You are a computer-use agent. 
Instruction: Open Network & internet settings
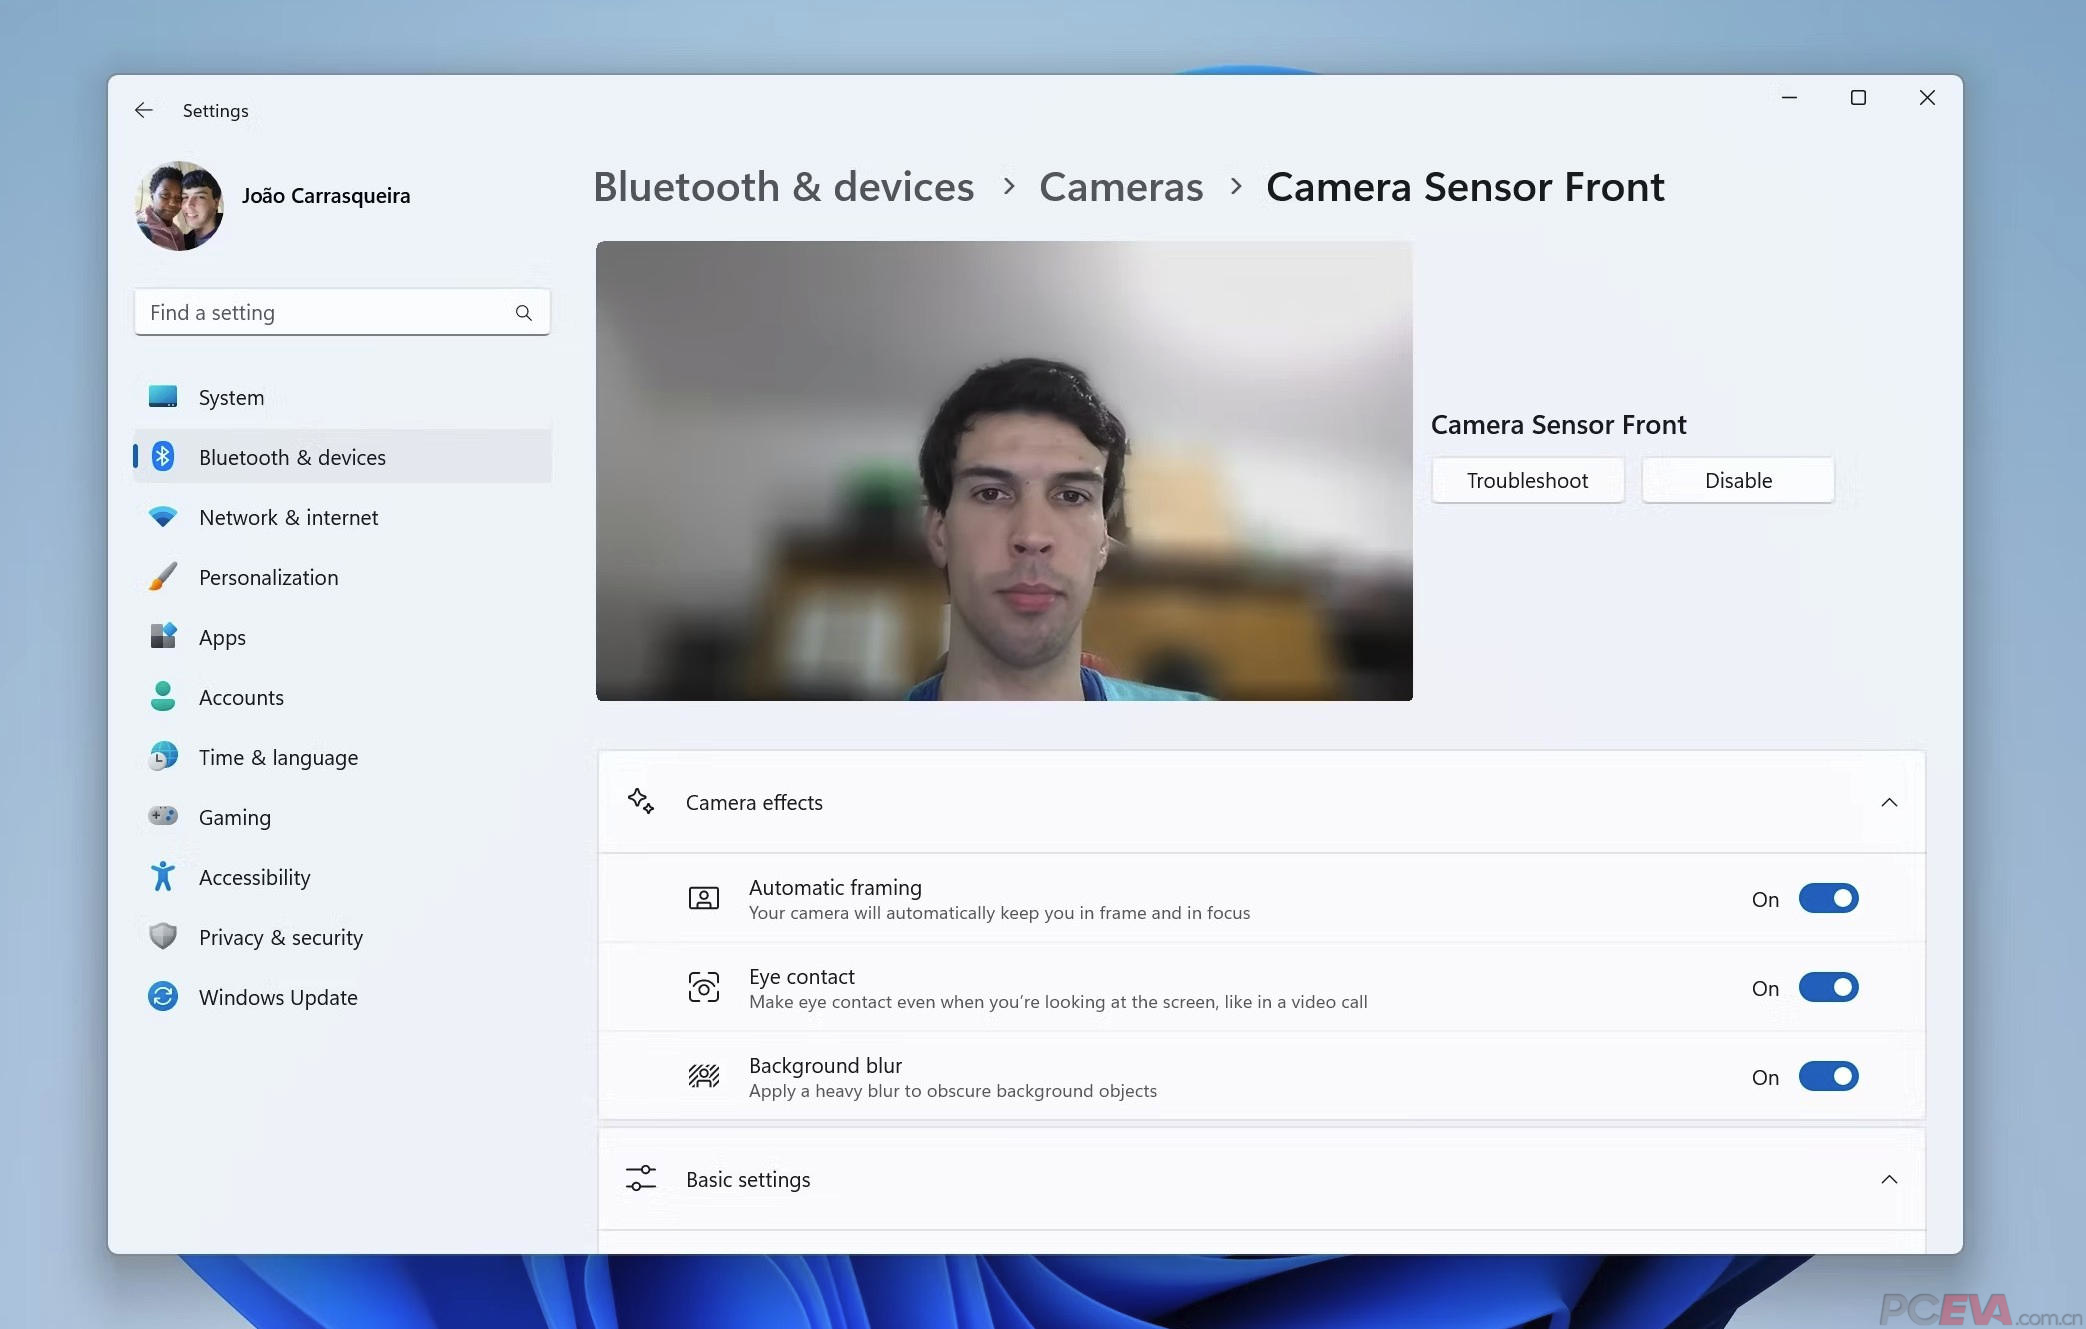[342, 517]
